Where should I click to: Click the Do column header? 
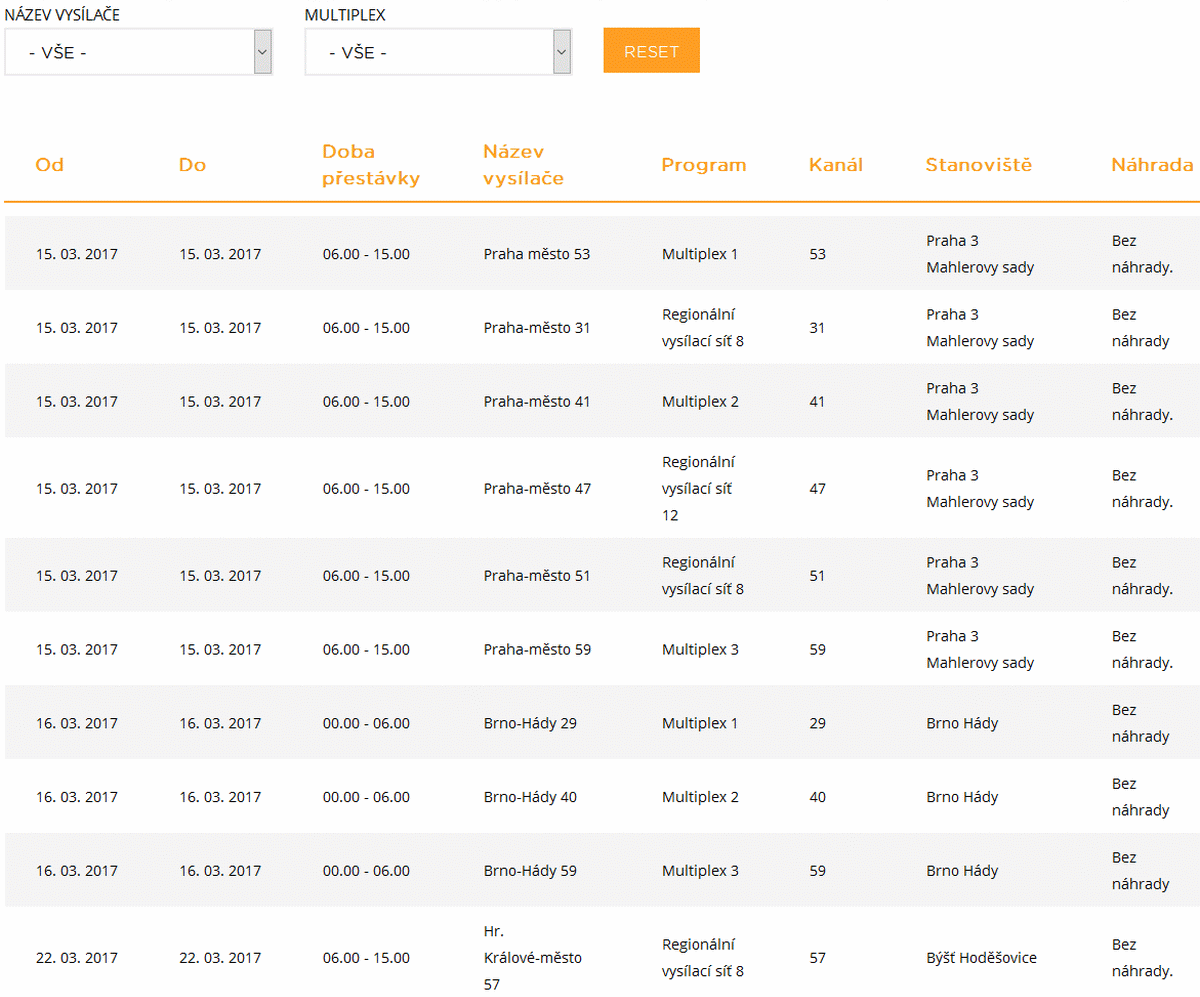pos(192,165)
